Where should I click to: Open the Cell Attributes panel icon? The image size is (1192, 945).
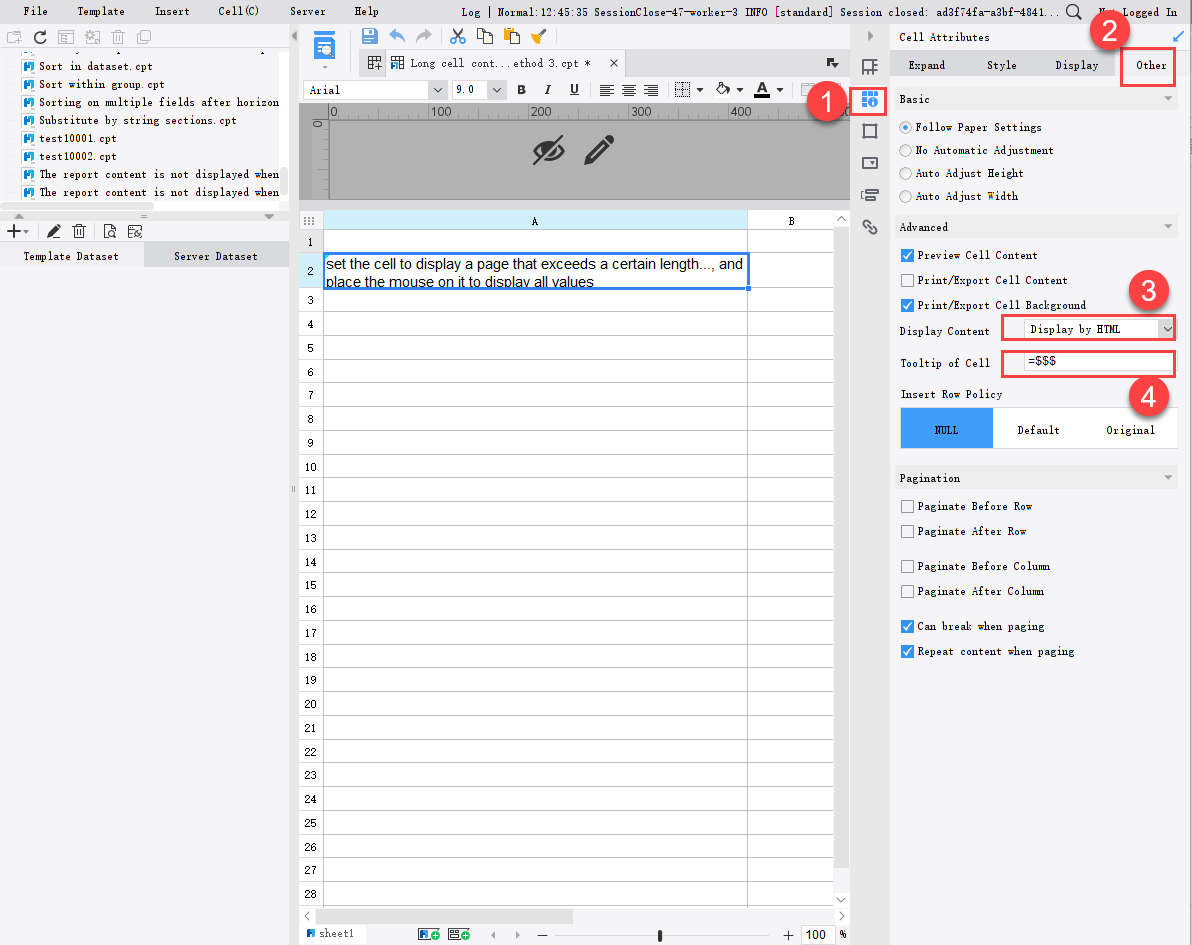click(x=870, y=100)
